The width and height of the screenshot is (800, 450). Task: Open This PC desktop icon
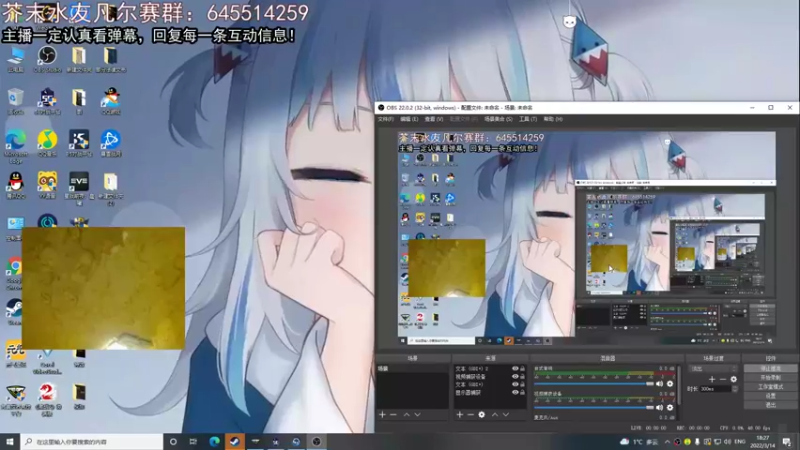pyautogui.click(x=15, y=59)
